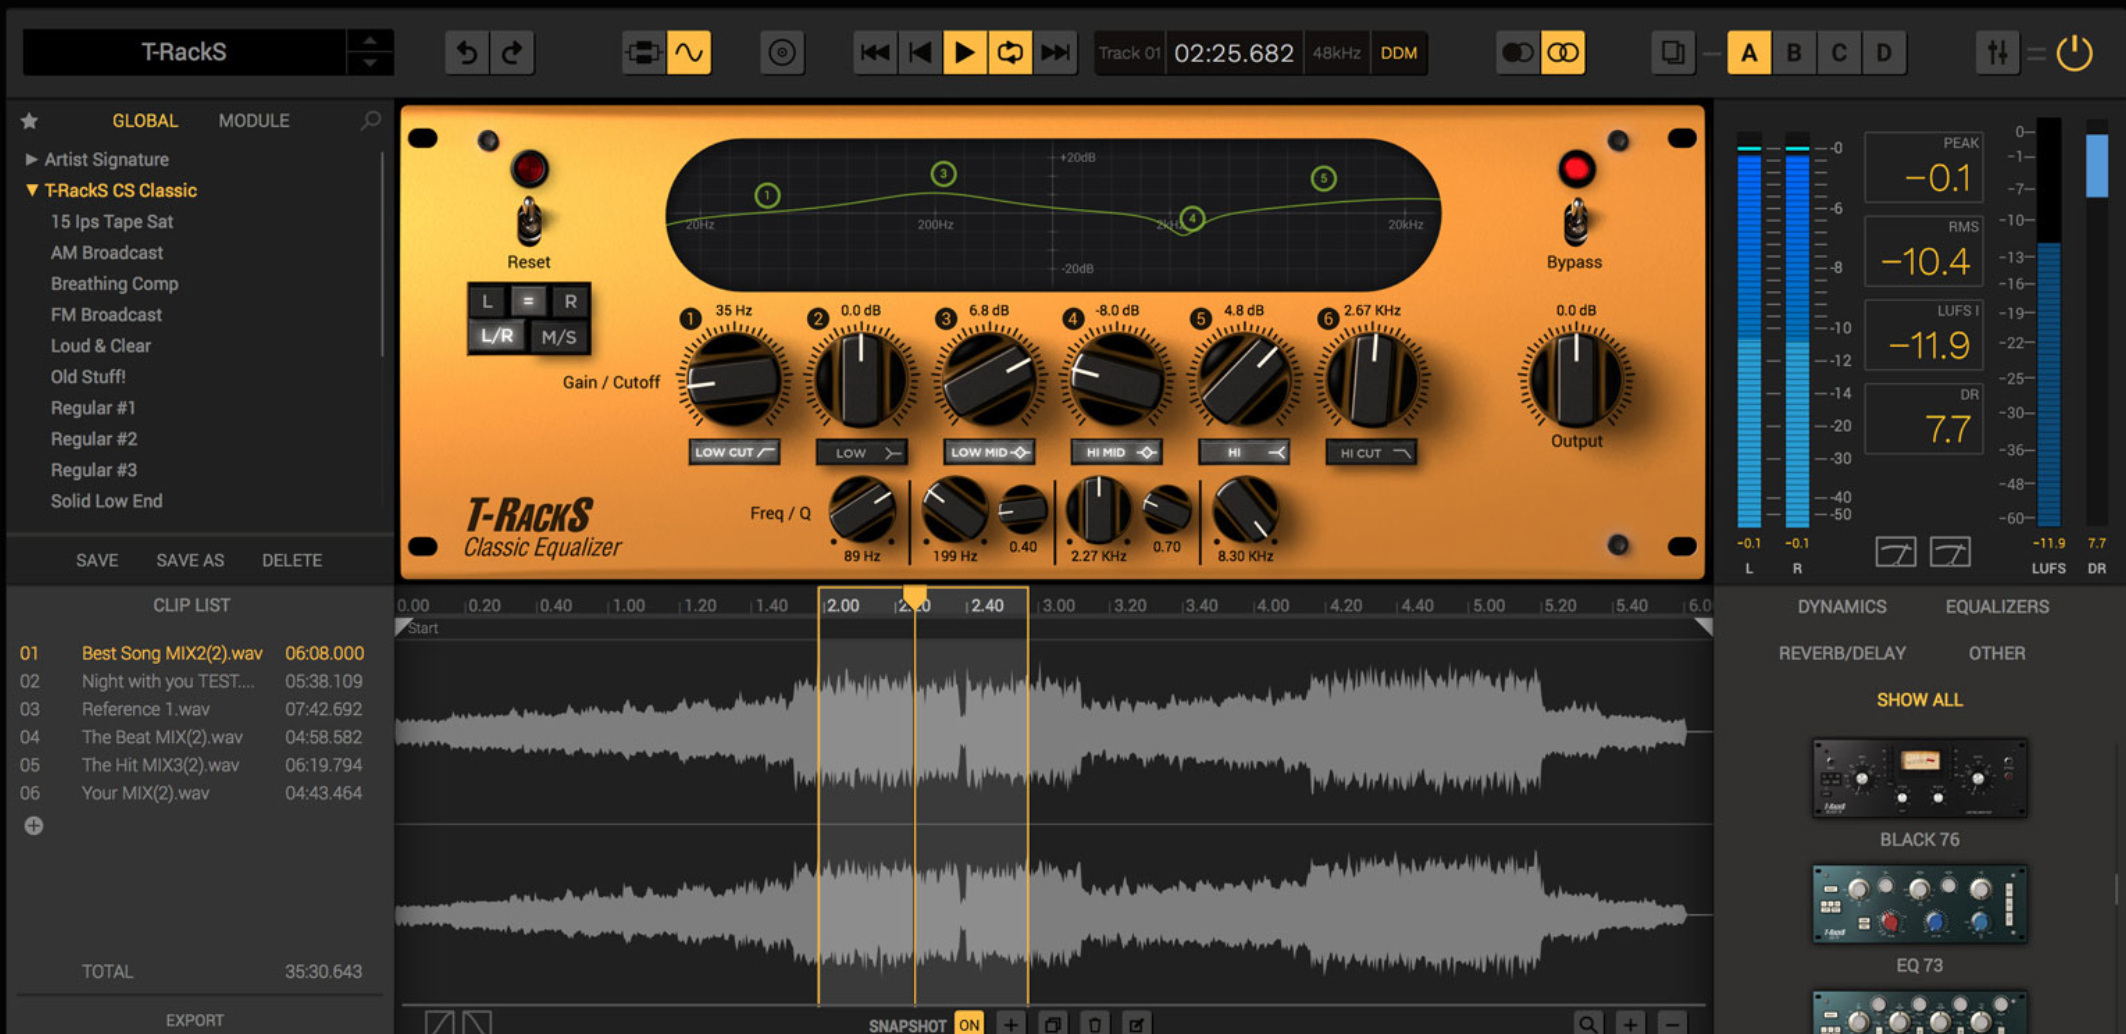2126x1034 pixels.
Task: Select preset slot C
Action: pos(1839,52)
